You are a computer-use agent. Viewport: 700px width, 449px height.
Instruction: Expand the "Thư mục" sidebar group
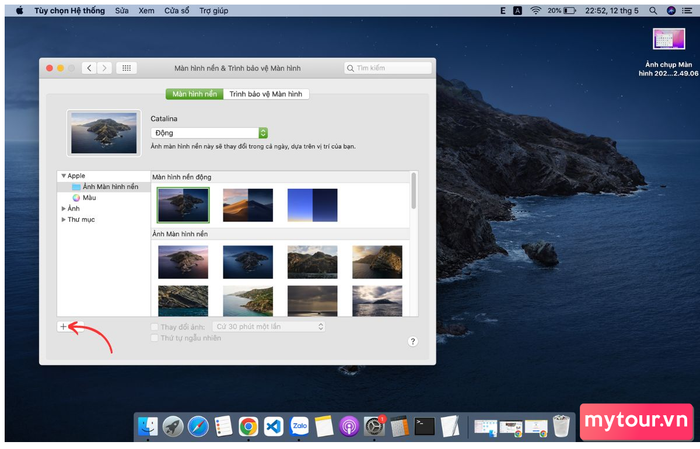pos(64,220)
